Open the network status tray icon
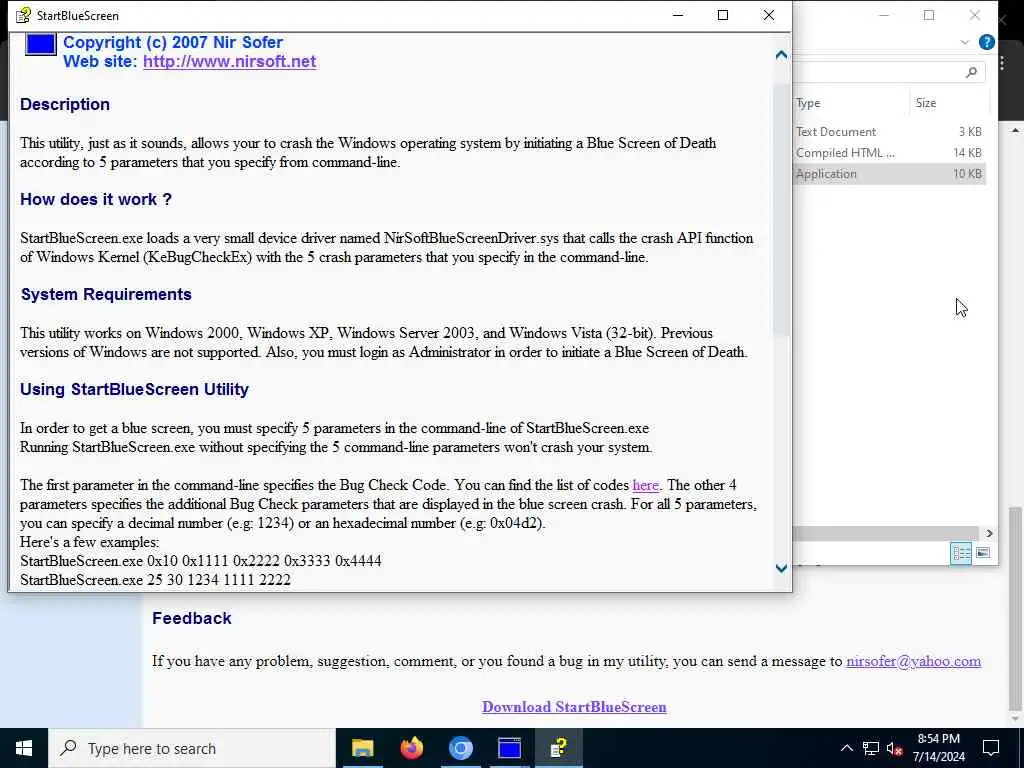Screen dimensions: 1024x768 [x=871, y=748]
